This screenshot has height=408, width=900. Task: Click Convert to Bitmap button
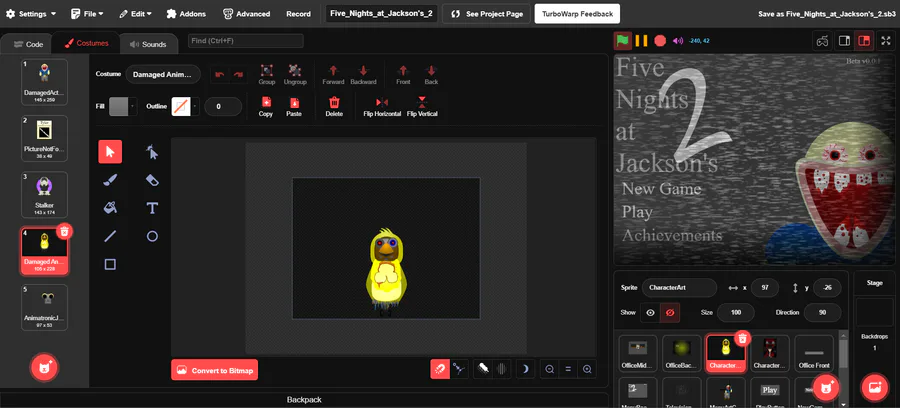tap(215, 370)
